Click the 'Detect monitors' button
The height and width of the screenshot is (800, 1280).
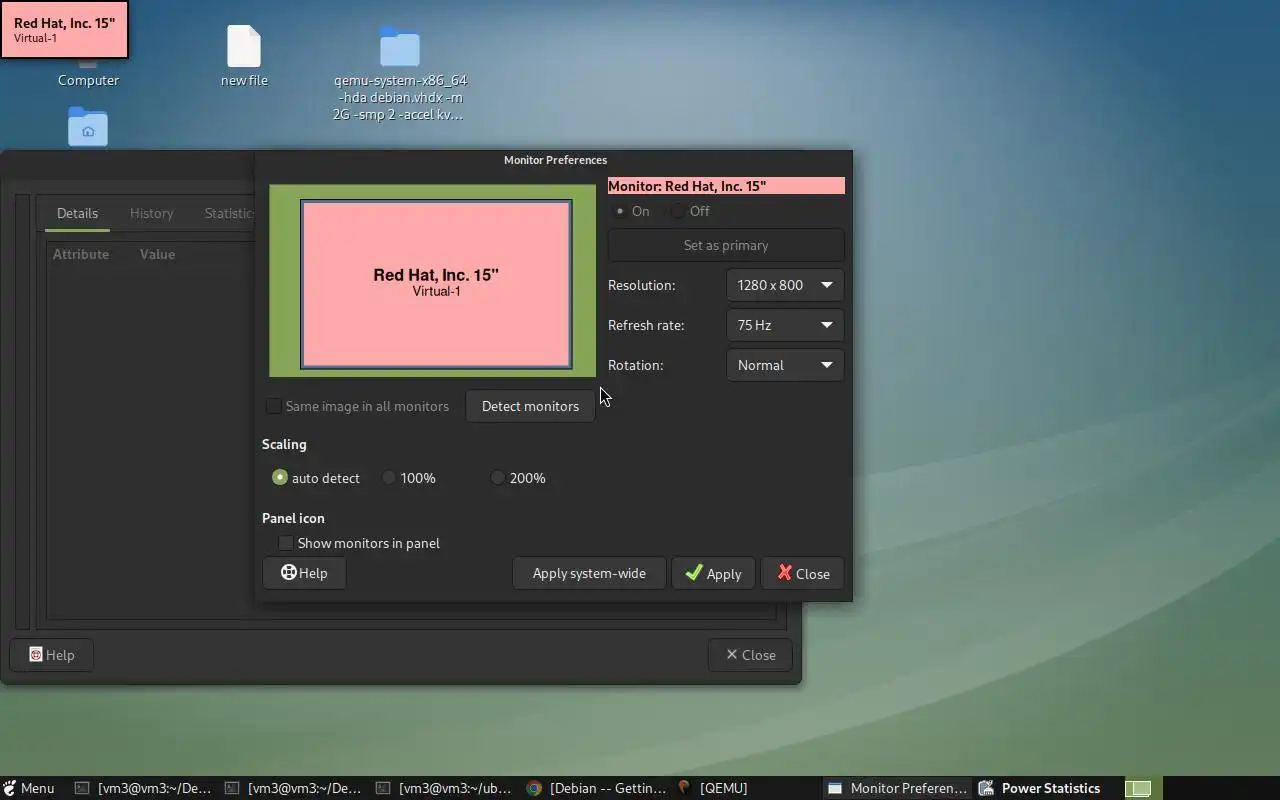click(x=530, y=406)
